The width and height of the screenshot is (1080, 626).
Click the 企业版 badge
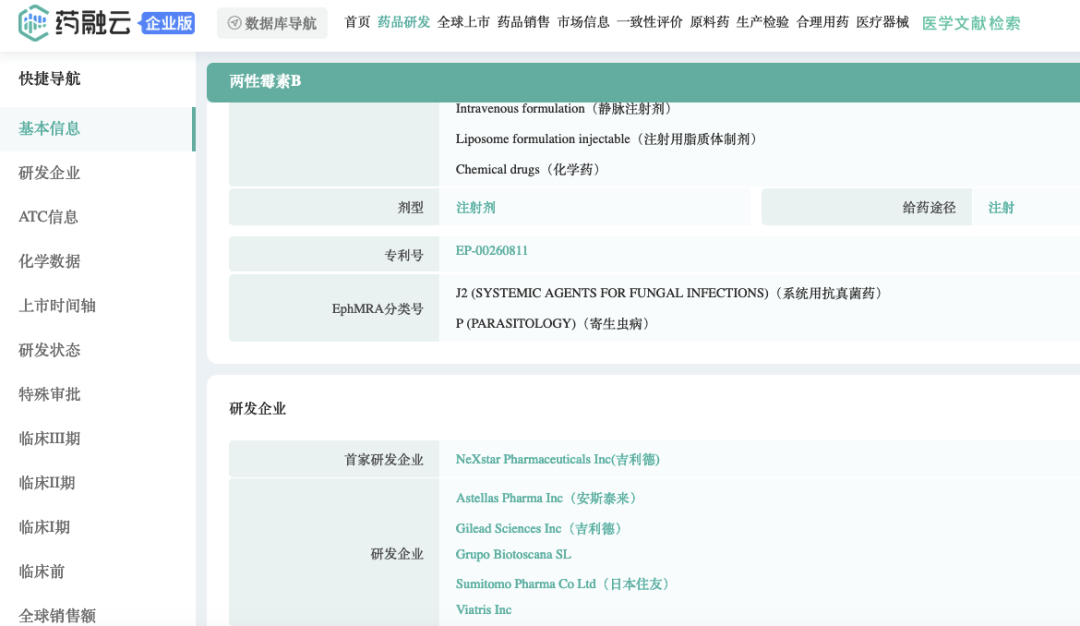tap(167, 23)
